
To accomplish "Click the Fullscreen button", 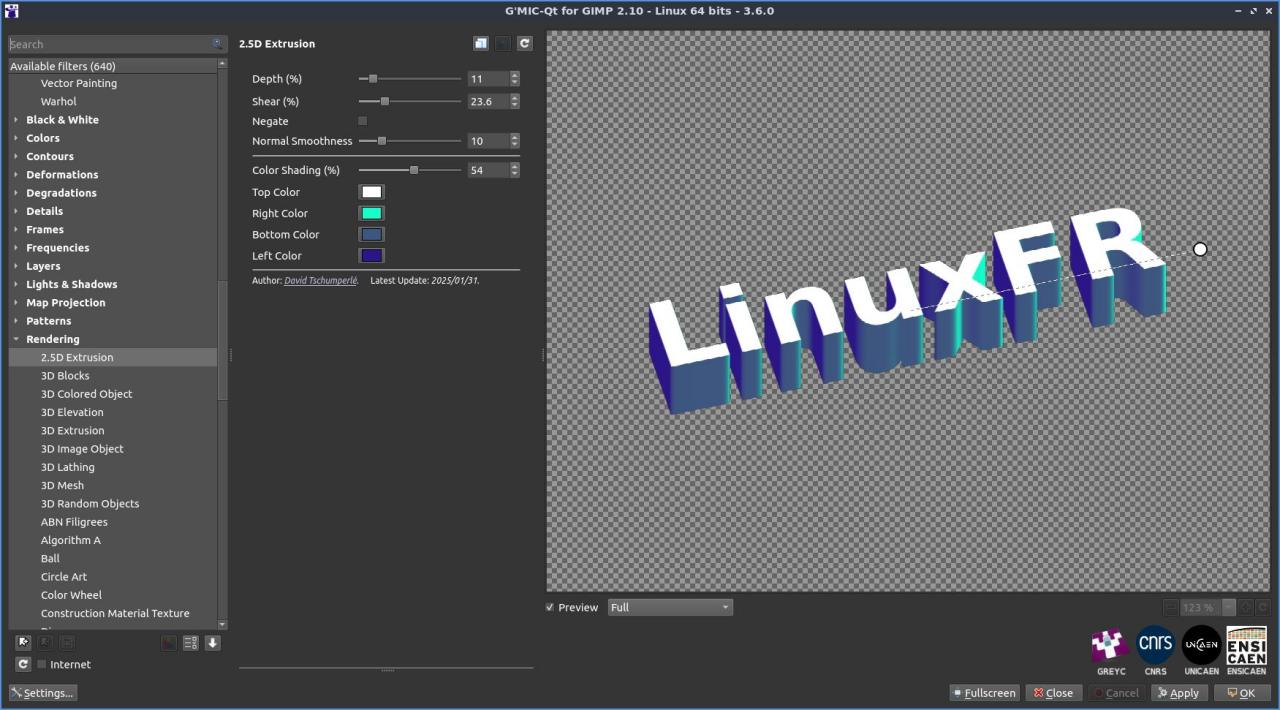I will click(x=984, y=693).
